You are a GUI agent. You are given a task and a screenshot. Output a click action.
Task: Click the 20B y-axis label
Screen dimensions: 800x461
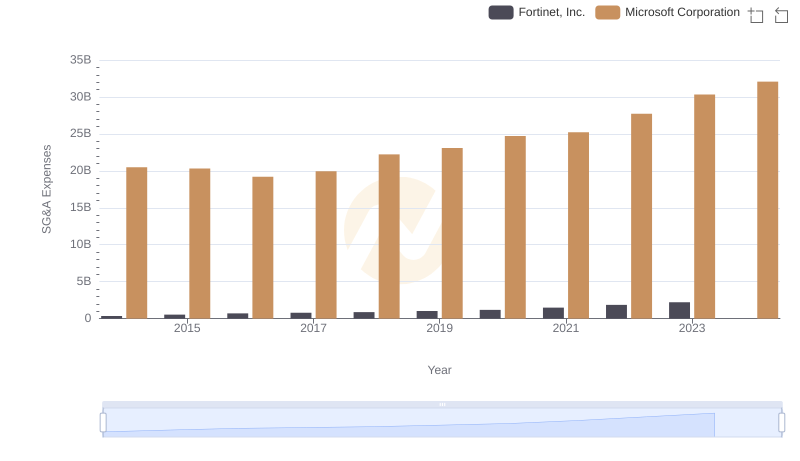(x=81, y=170)
